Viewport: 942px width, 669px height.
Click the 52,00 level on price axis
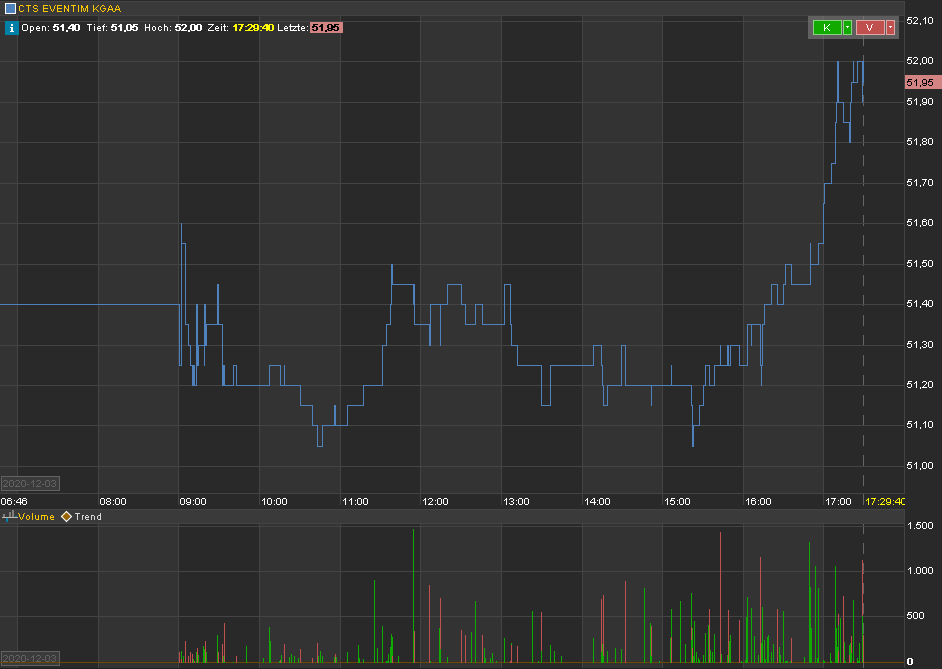[x=919, y=60]
